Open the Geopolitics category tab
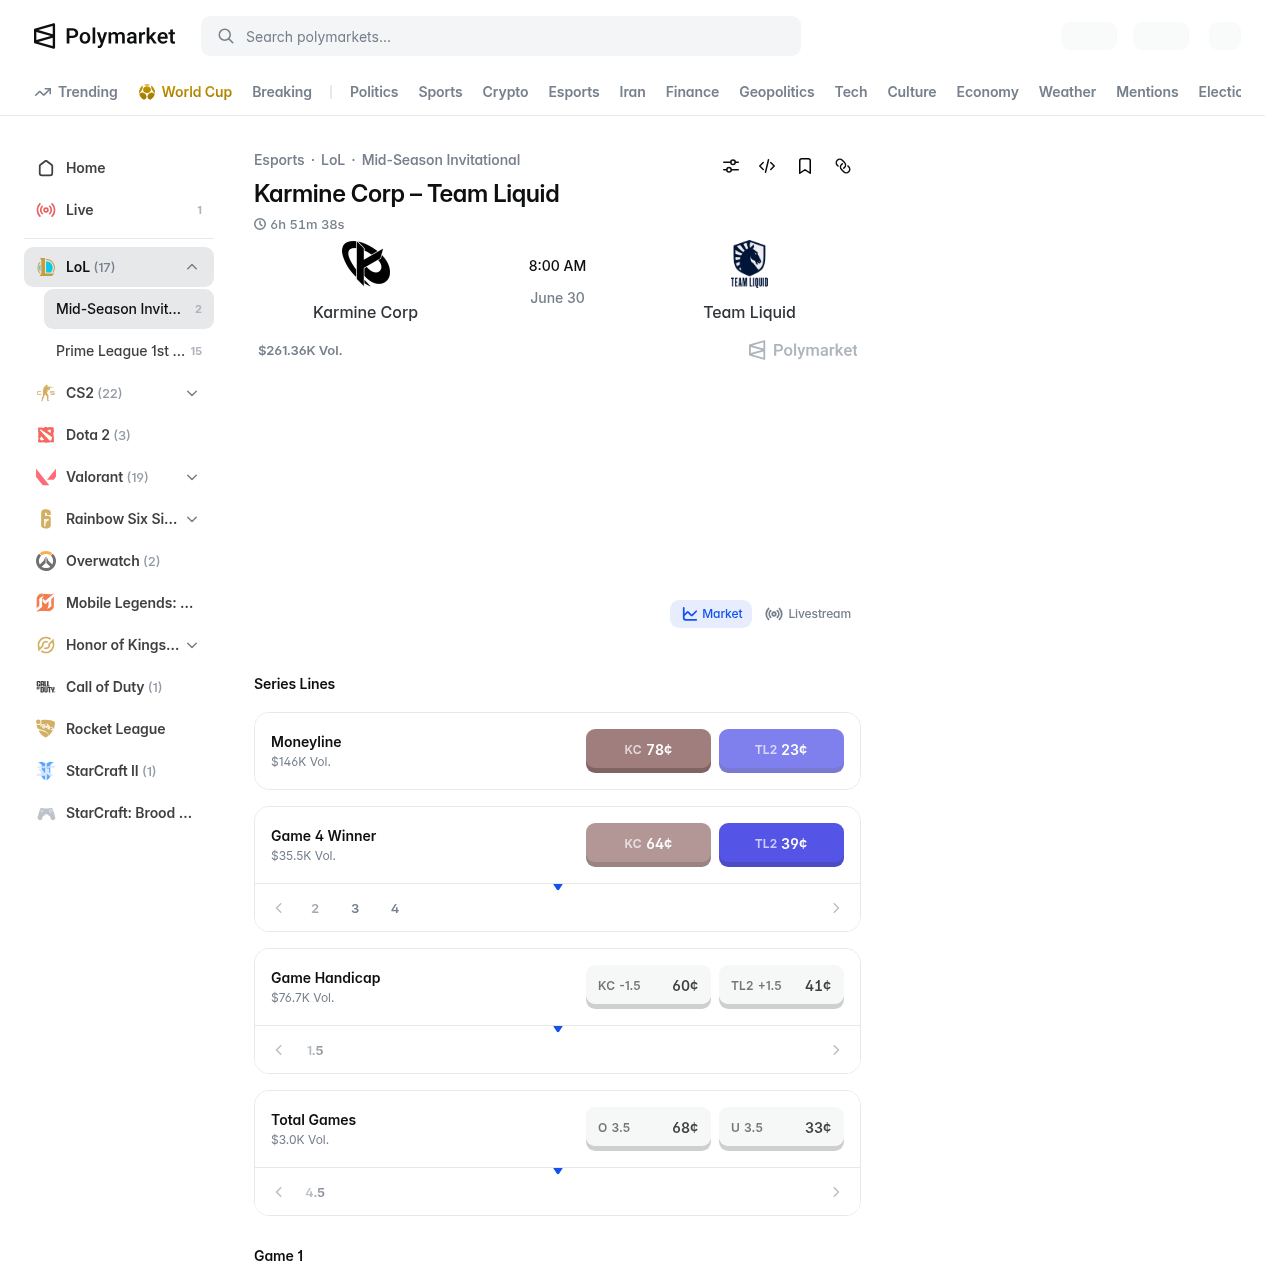The height and width of the screenshot is (1280, 1280). click(777, 92)
